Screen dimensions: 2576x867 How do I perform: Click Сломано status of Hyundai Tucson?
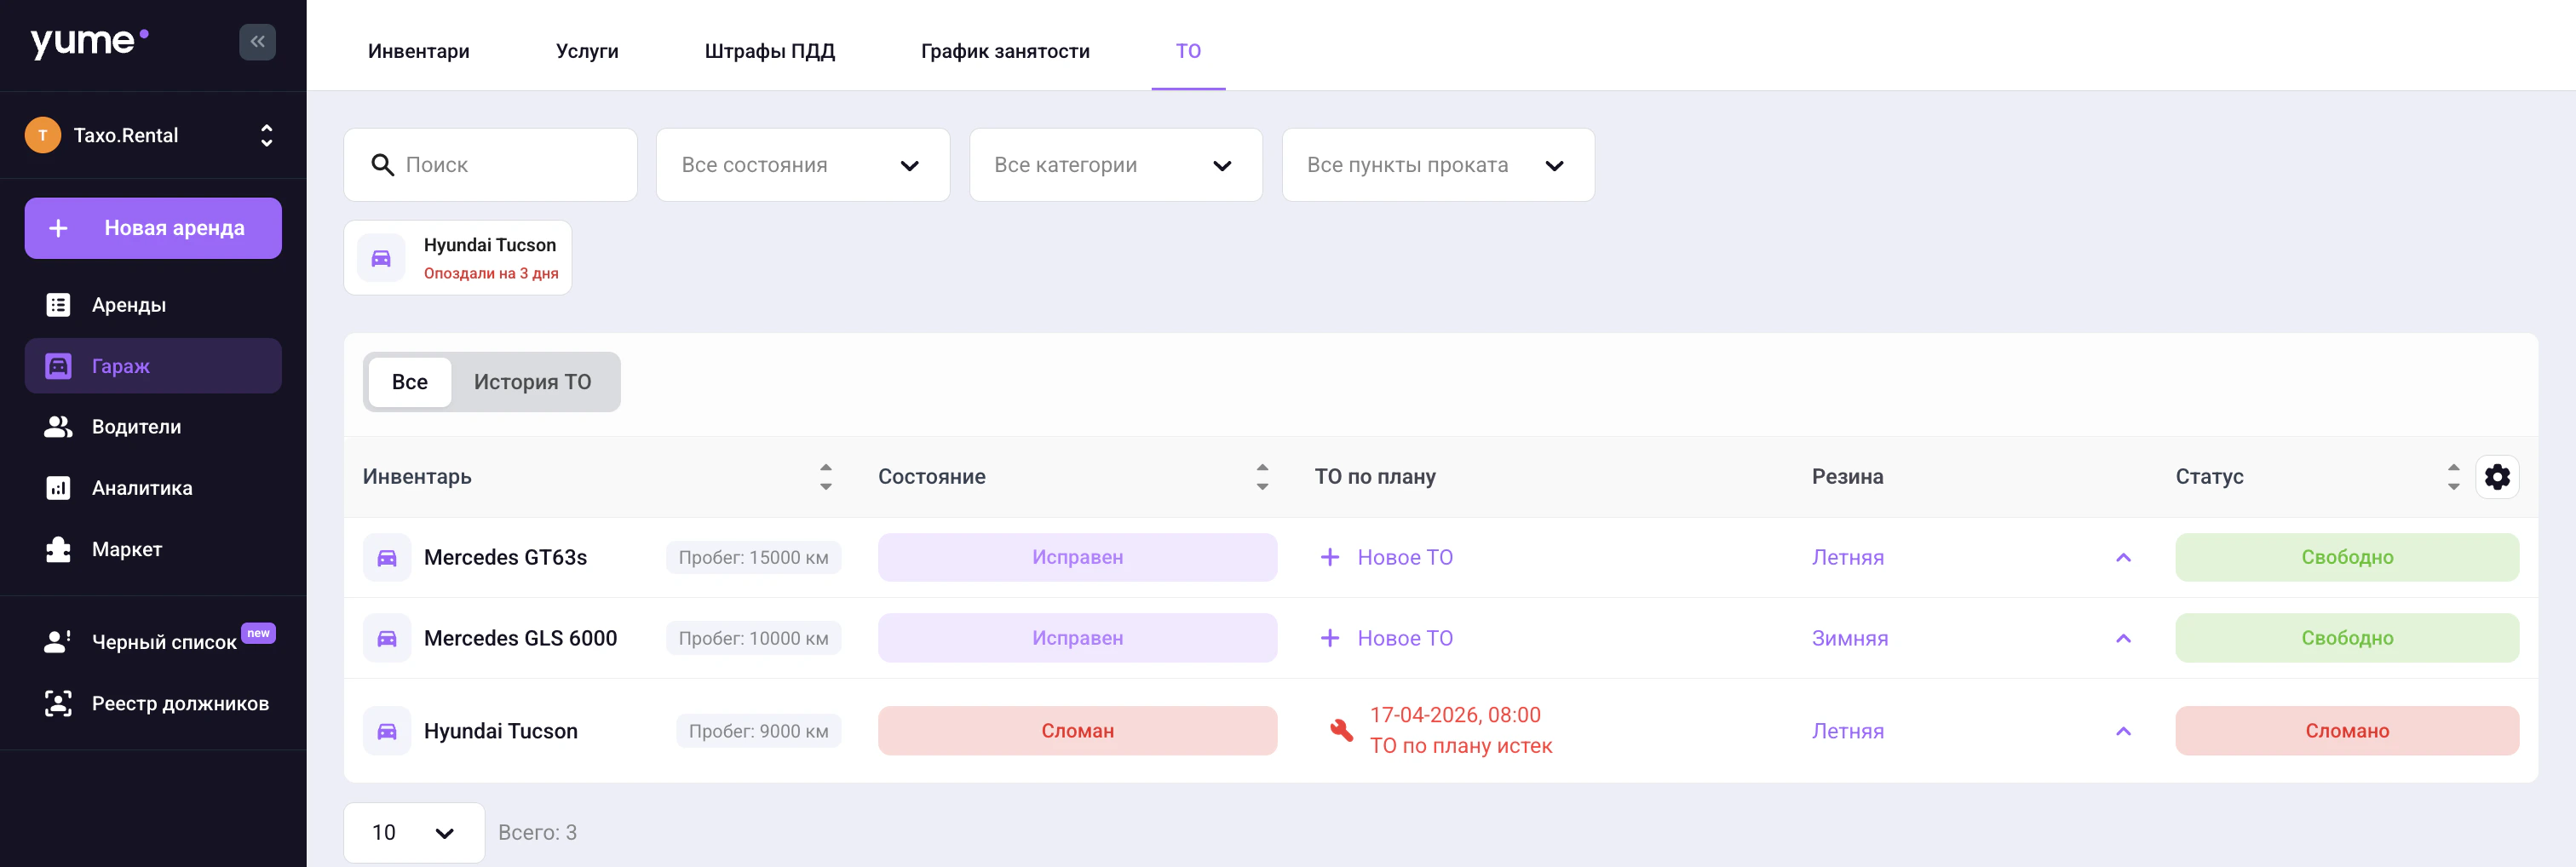point(2346,731)
